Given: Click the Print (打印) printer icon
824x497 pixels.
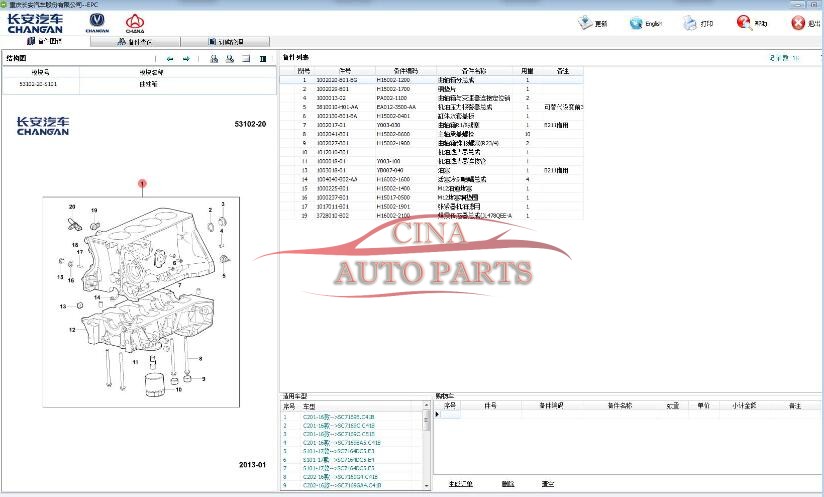Looking at the screenshot, I should tap(690, 23).
